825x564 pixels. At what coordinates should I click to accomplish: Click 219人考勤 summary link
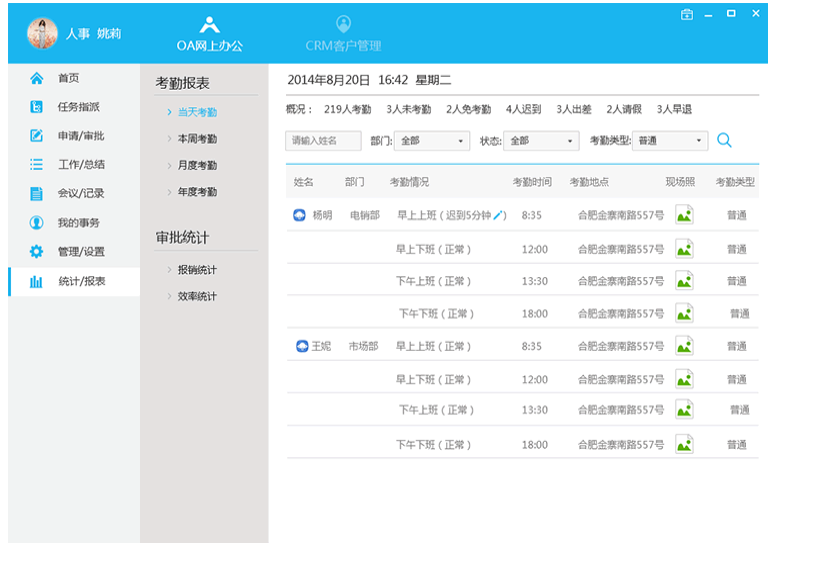[347, 109]
